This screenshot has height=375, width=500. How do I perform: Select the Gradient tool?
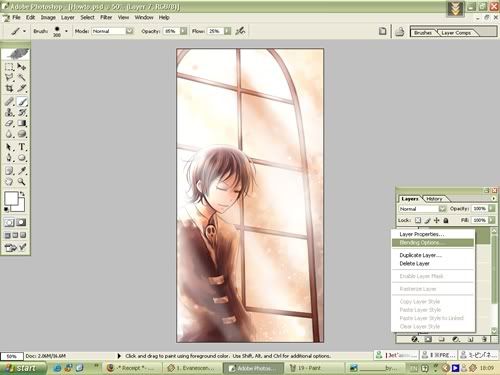pyautogui.click(x=22, y=123)
